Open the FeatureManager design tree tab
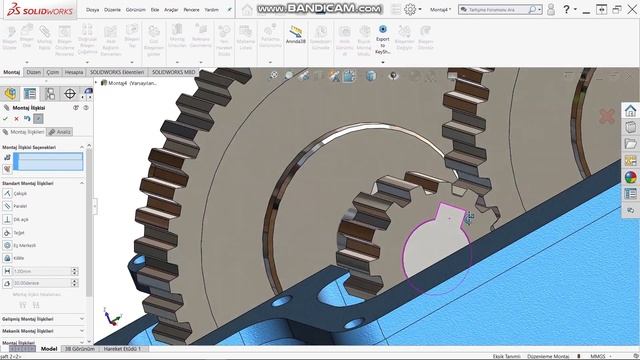The image size is (640, 360). [x=11, y=93]
